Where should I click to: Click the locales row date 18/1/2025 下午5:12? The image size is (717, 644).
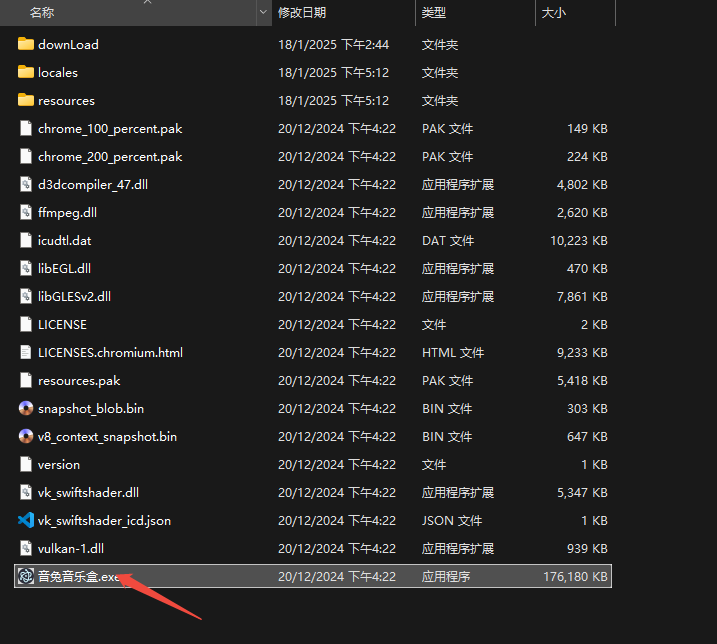coord(333,72)
